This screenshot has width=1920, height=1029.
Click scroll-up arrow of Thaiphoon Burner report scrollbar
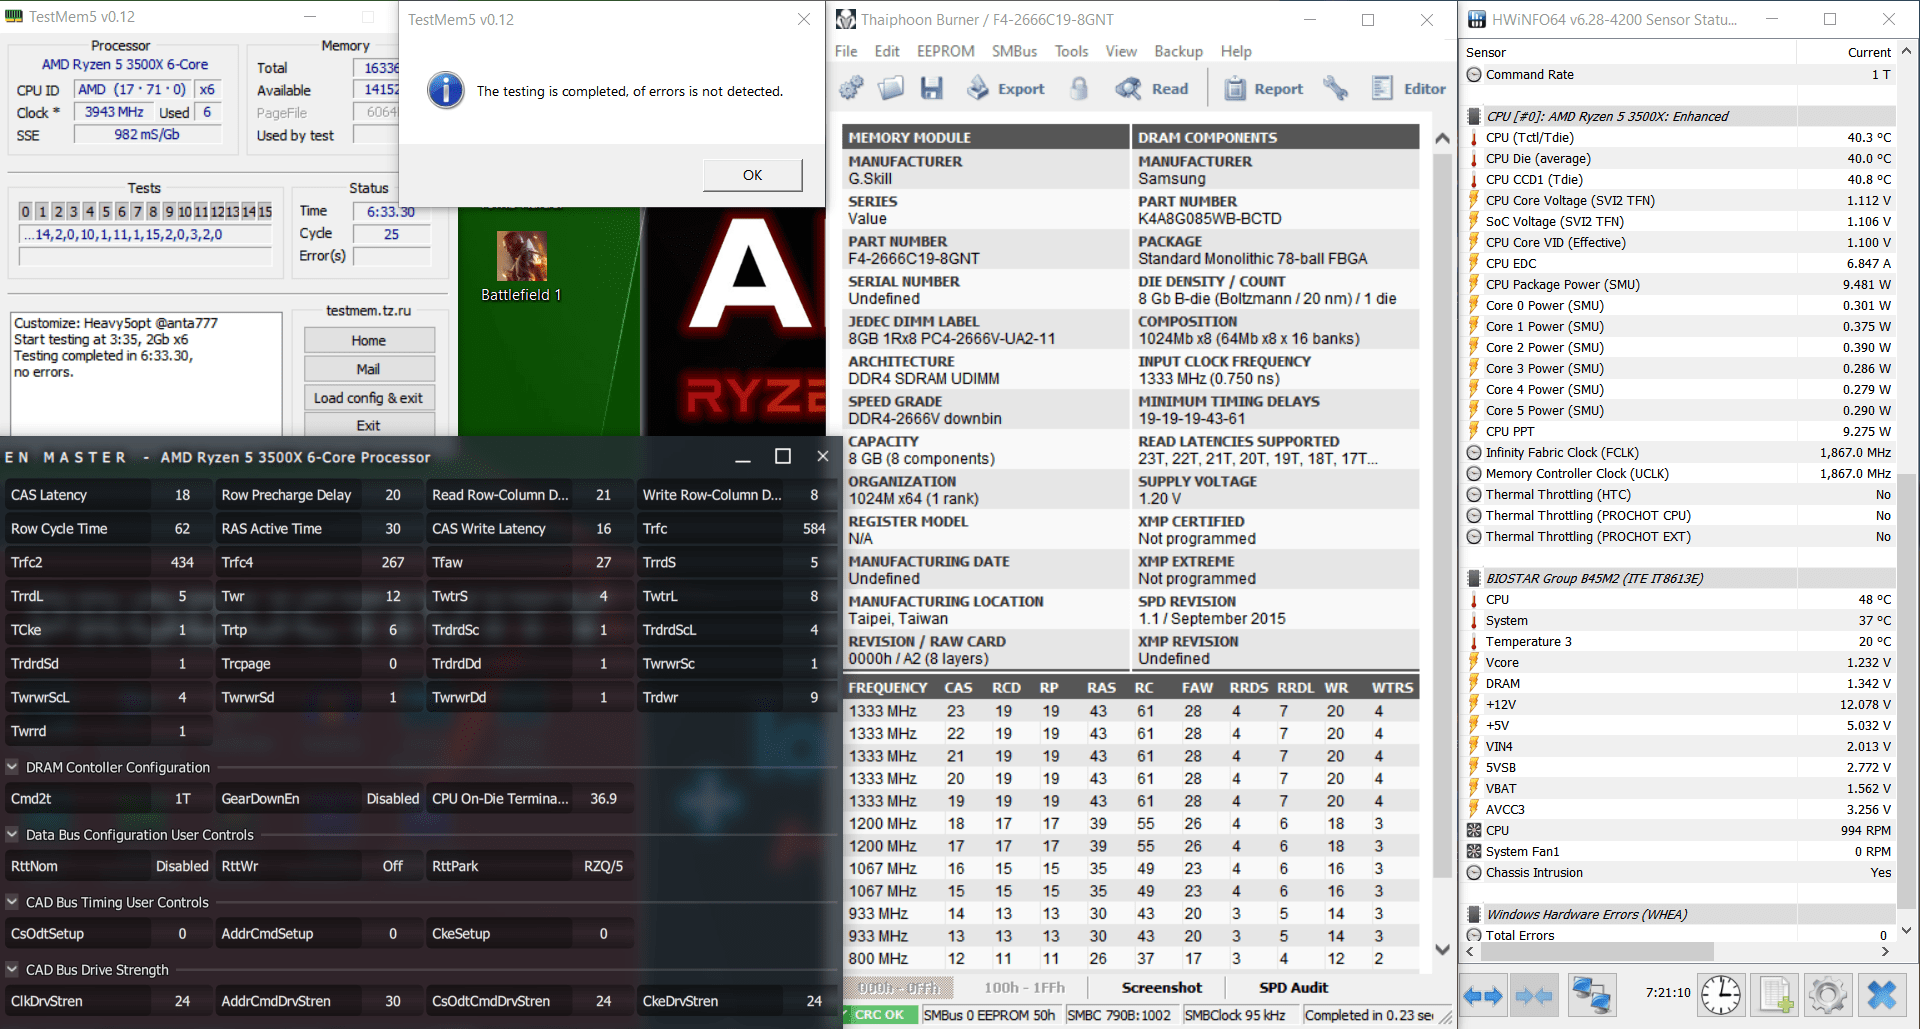point(1442,138)
